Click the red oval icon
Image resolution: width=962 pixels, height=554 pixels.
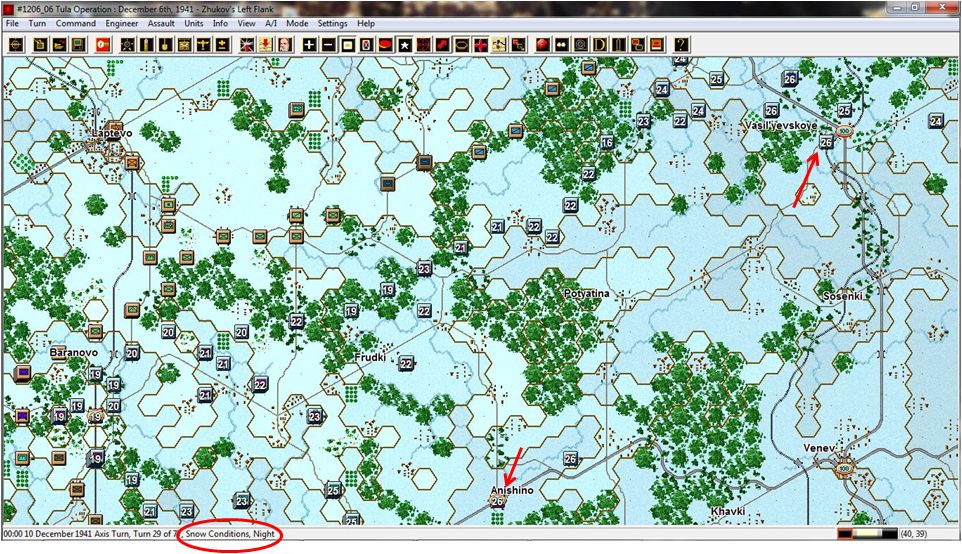pos(385,45)
